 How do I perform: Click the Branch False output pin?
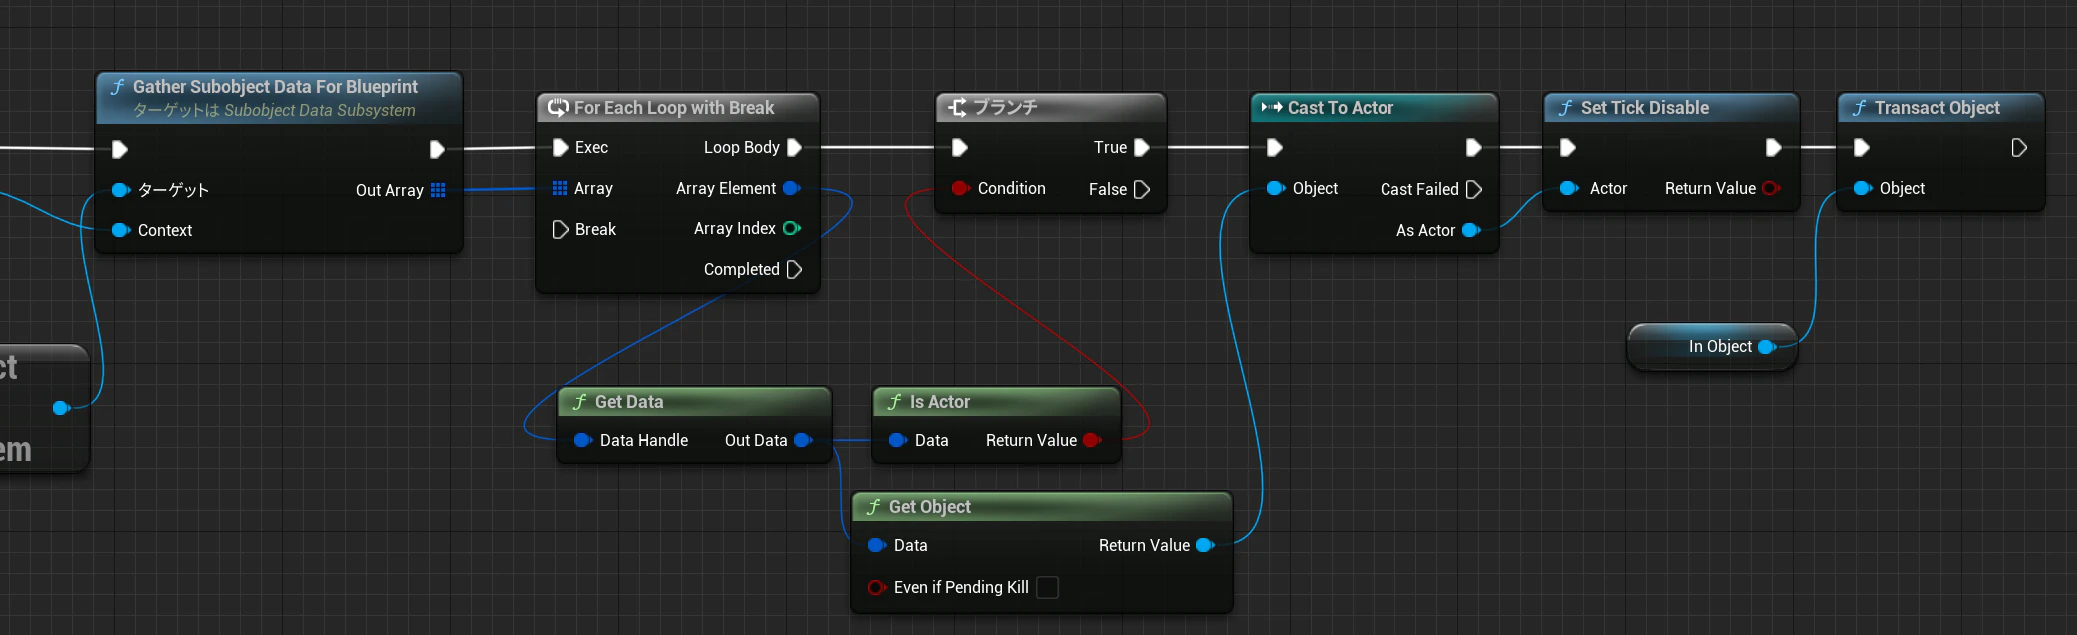1142,189
